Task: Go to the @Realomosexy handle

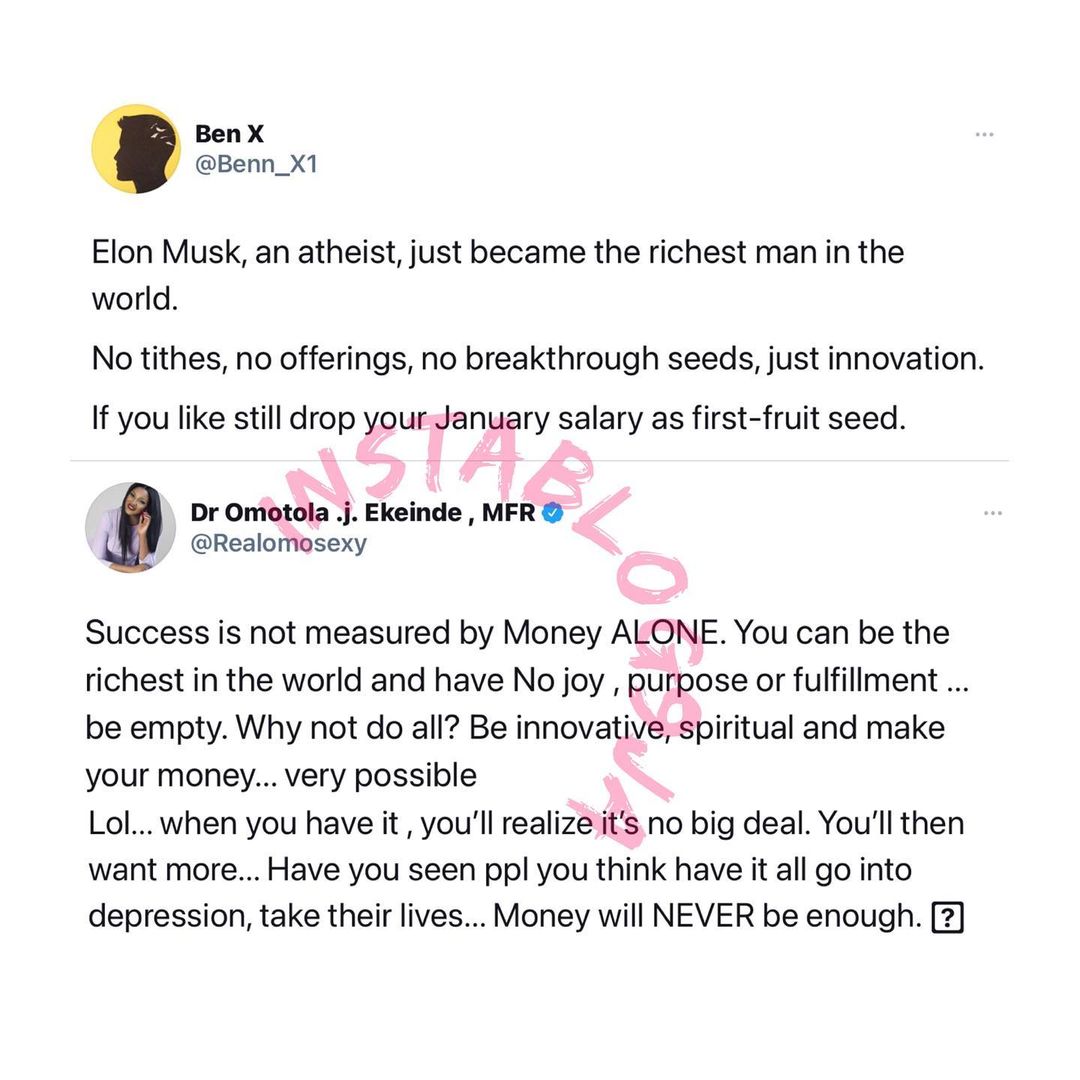Action: coord(278,543)
